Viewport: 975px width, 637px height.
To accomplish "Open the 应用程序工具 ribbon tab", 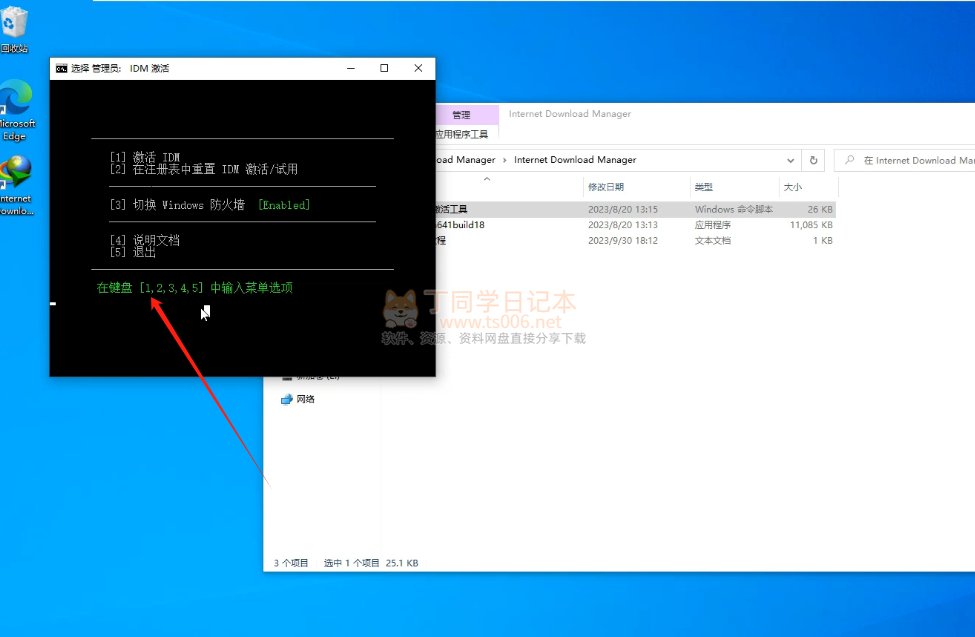I will pos(462,134).
